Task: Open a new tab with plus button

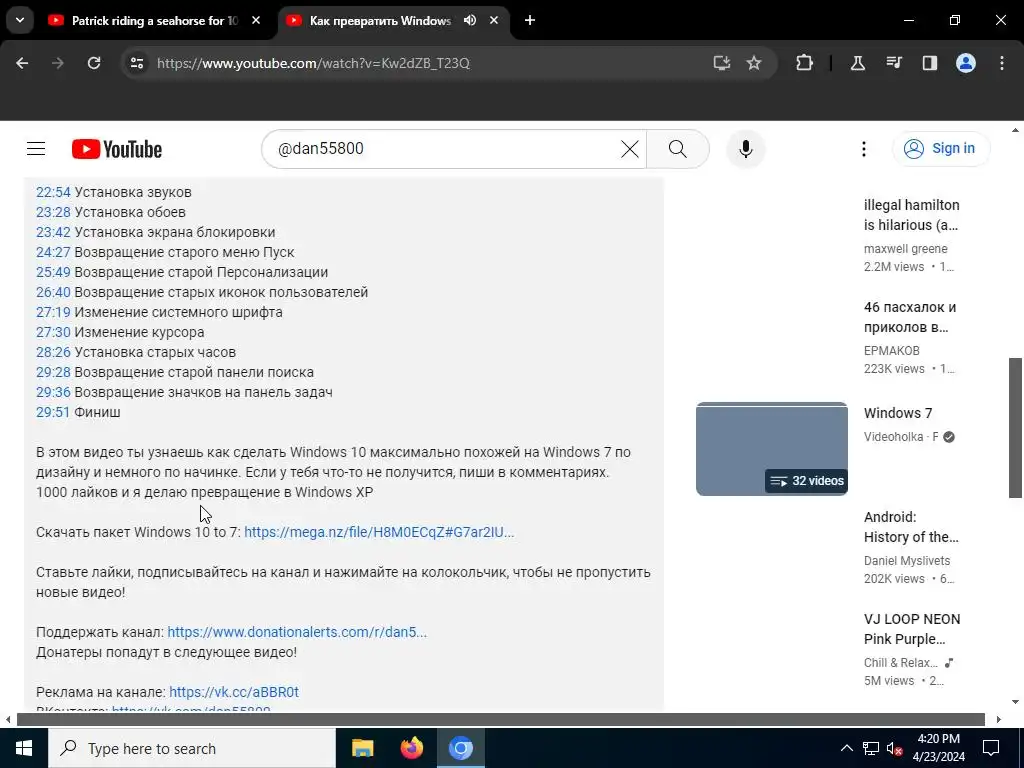Action: click(530, 20)
